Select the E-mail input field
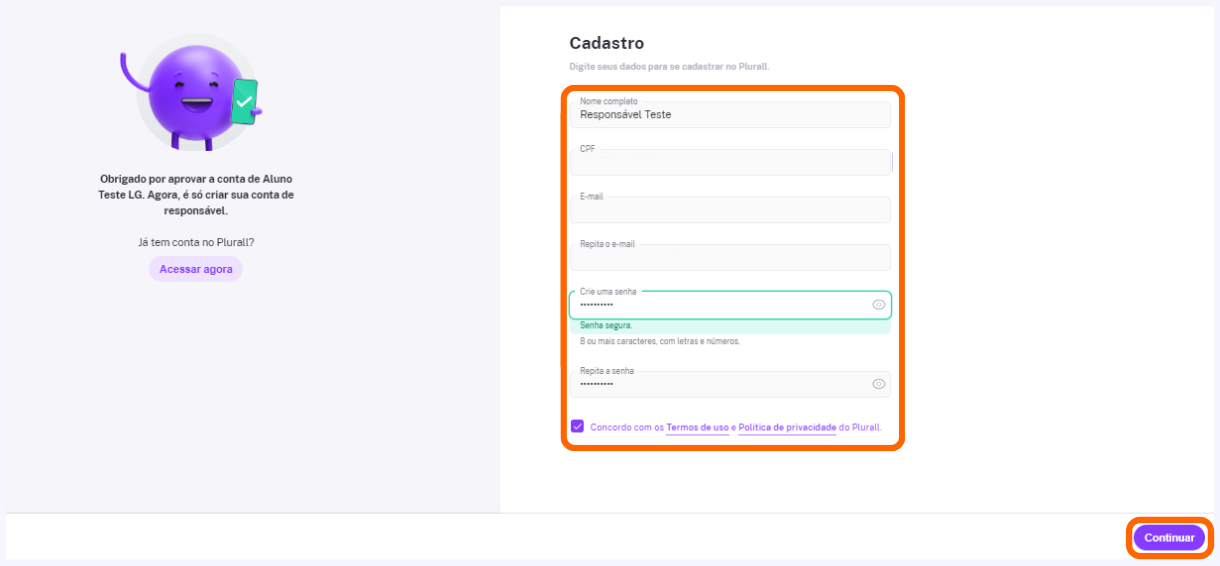 point(730,210)
